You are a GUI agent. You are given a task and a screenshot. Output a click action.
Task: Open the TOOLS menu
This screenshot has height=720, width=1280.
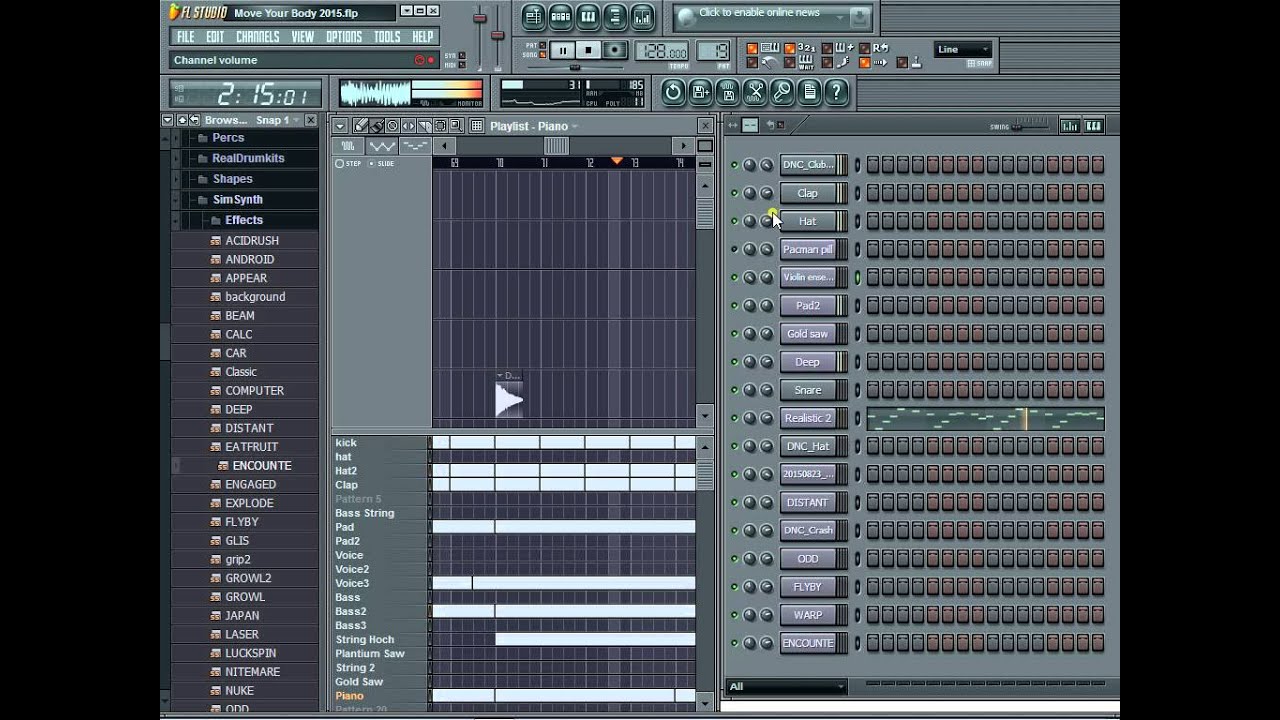(x=387, y=37)
